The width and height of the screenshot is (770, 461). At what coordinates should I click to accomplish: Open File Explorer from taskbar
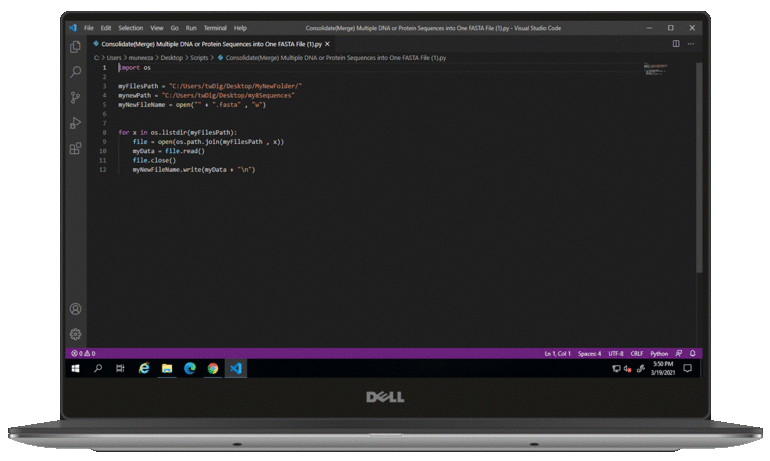(x=167, y=368)
